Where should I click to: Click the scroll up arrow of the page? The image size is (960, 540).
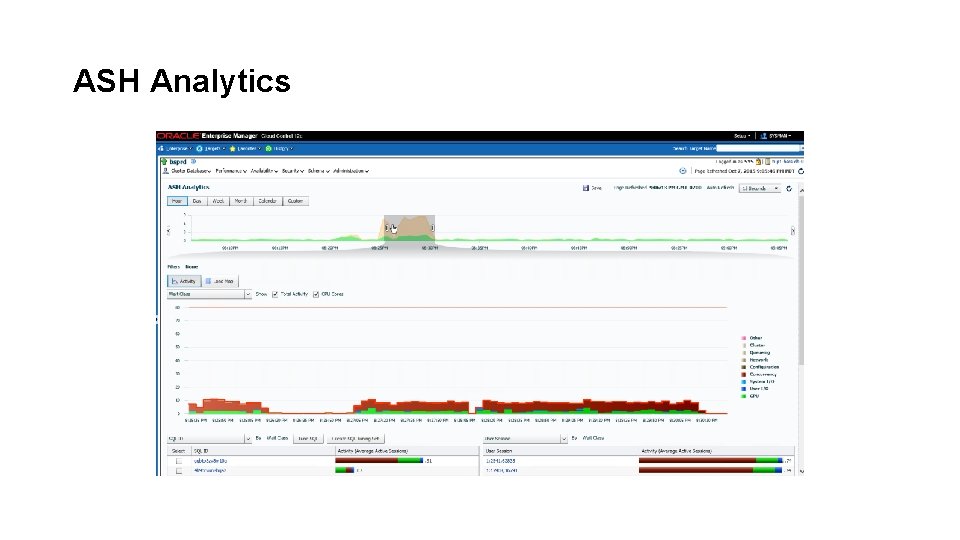[801, 190]
